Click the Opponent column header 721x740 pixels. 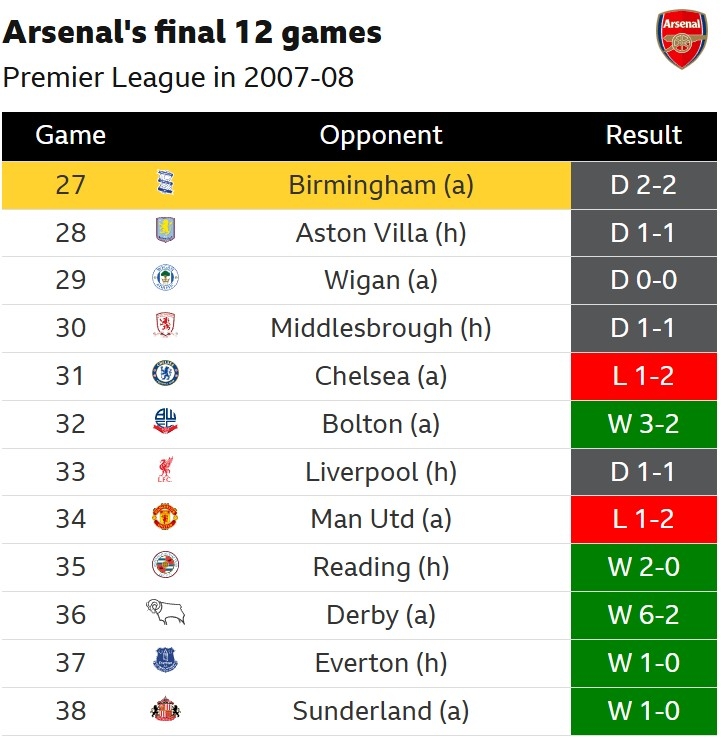click(x=381, y=136)
